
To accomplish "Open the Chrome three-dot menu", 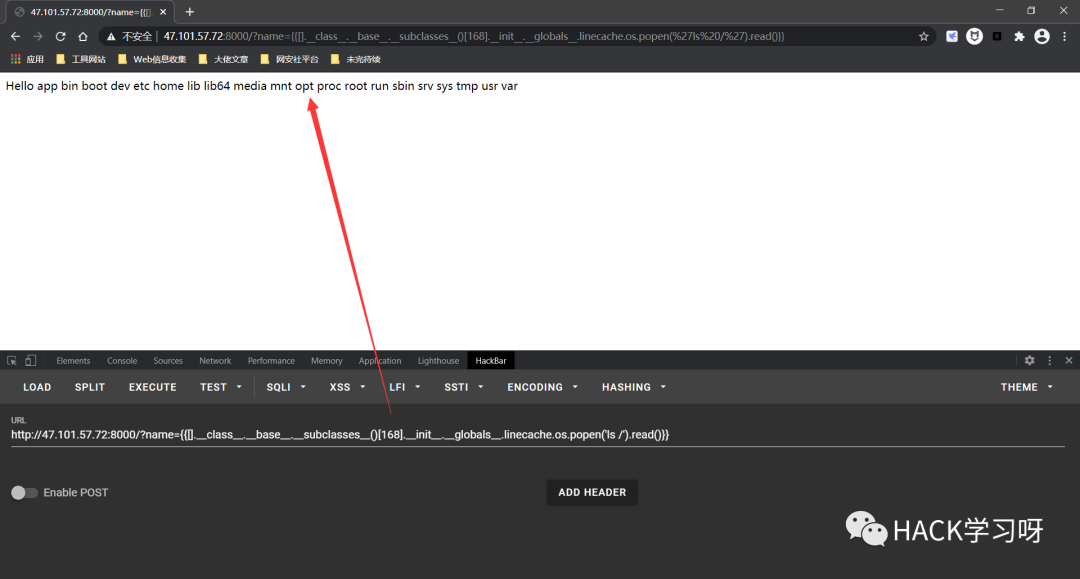I will (x=1065, y=36).
